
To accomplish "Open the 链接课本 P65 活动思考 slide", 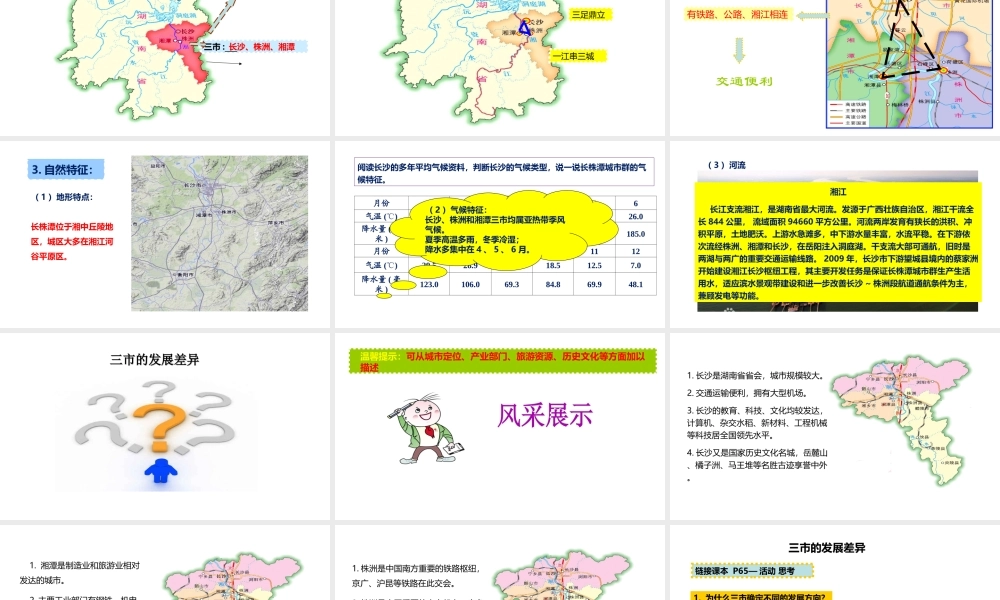I will click(x=835, y=562).
